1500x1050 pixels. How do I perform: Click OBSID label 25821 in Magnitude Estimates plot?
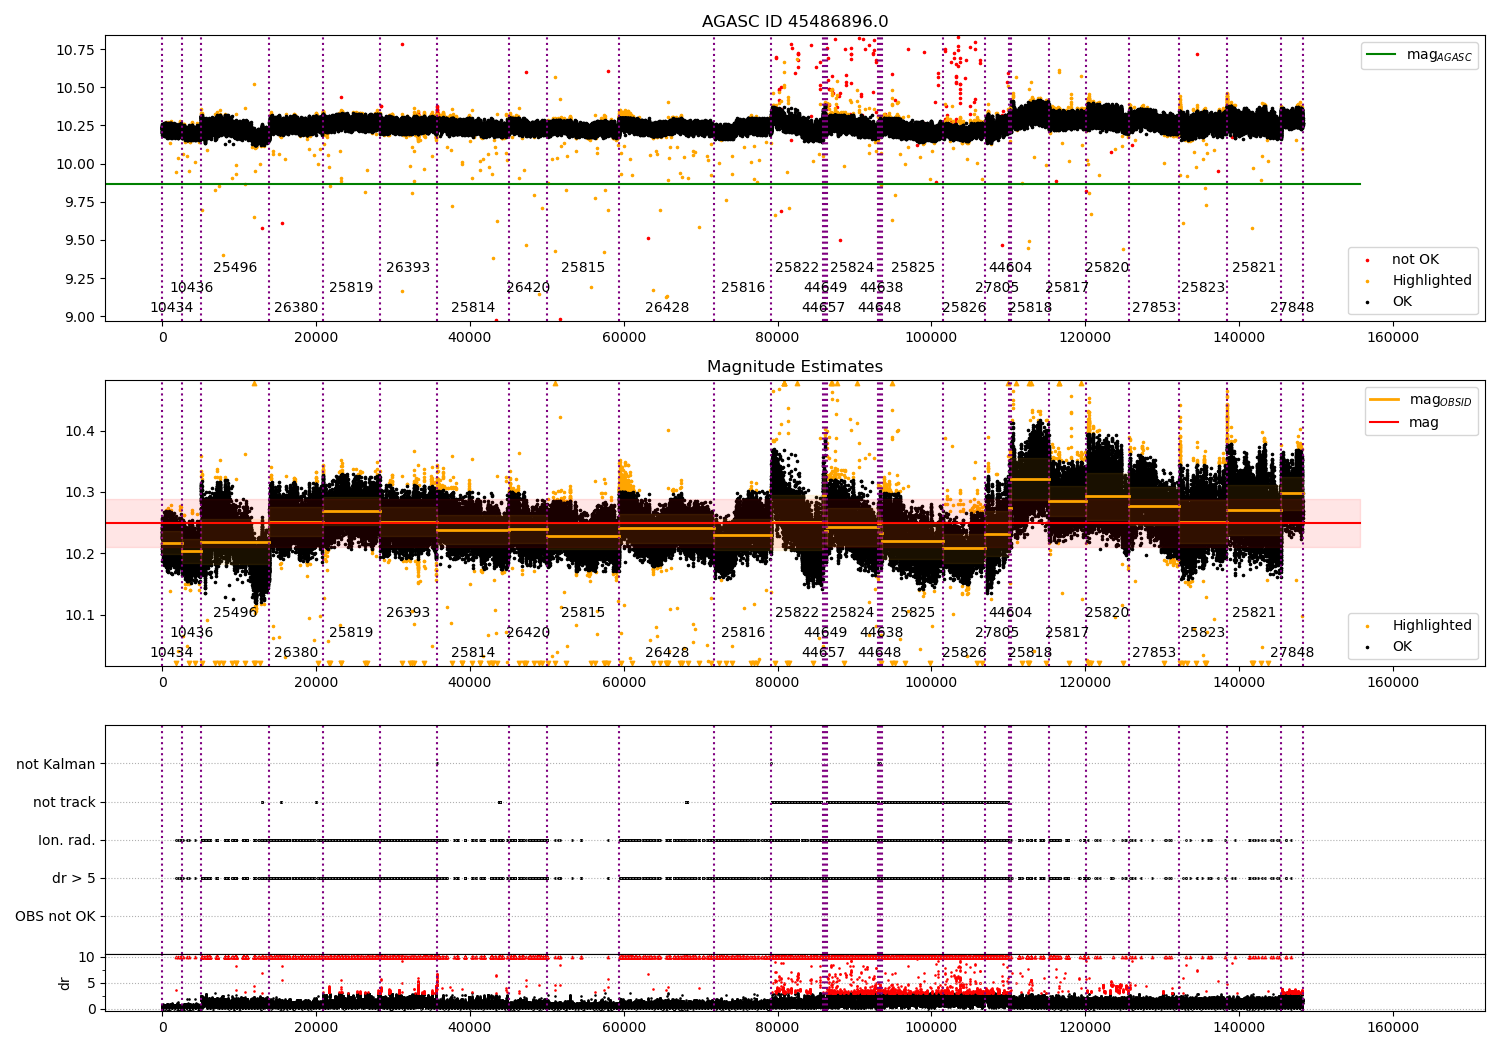(1254, 613)
